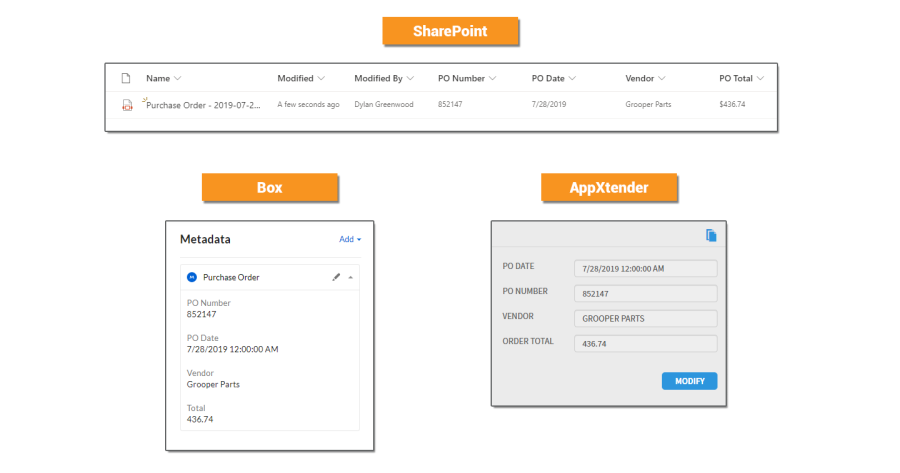Open the Purchase Order - 2019-07-2... file
Screen dimensions: 900x473
(203, 105)
